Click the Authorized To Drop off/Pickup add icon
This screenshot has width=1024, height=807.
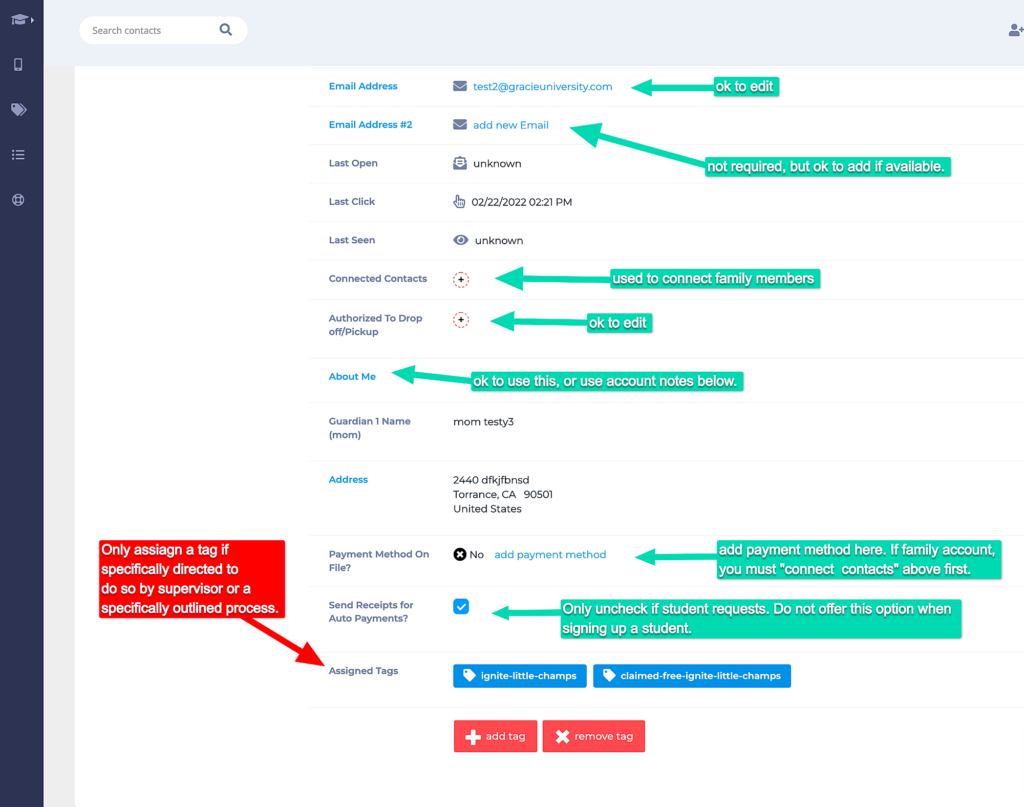click(x=461, y=320)
